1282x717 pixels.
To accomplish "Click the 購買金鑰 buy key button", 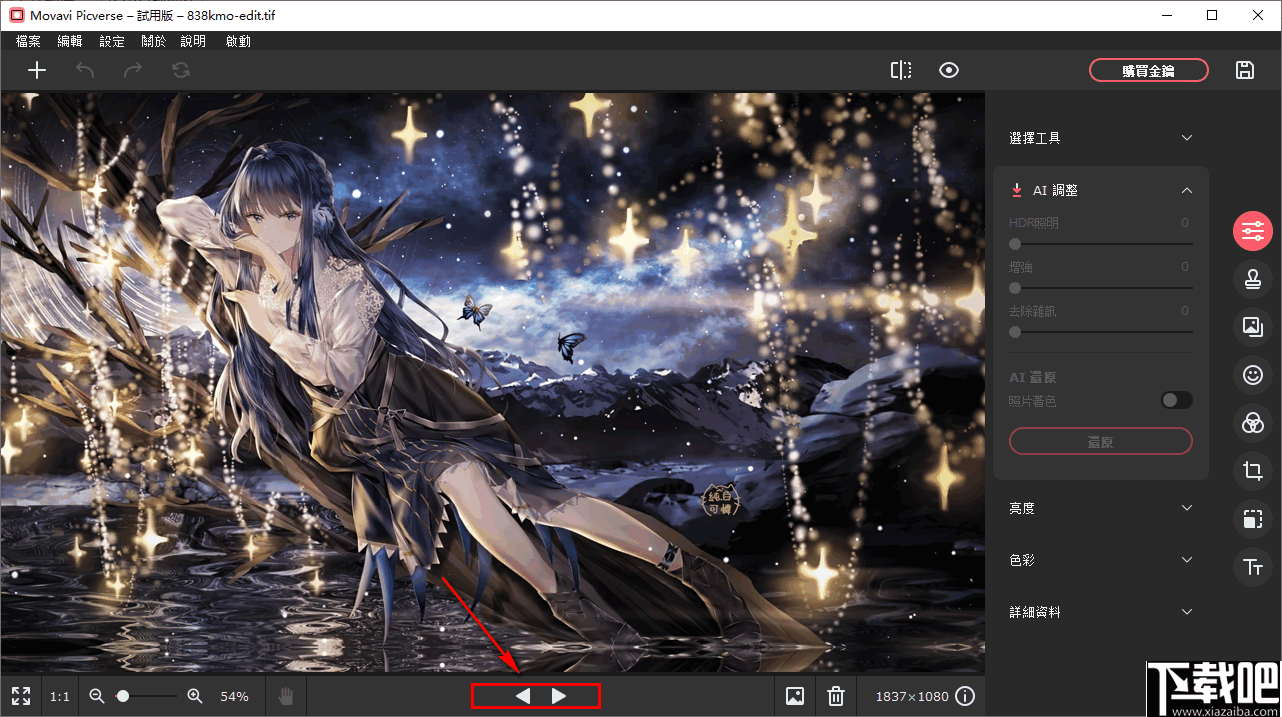I will [x=1148, y=70].
